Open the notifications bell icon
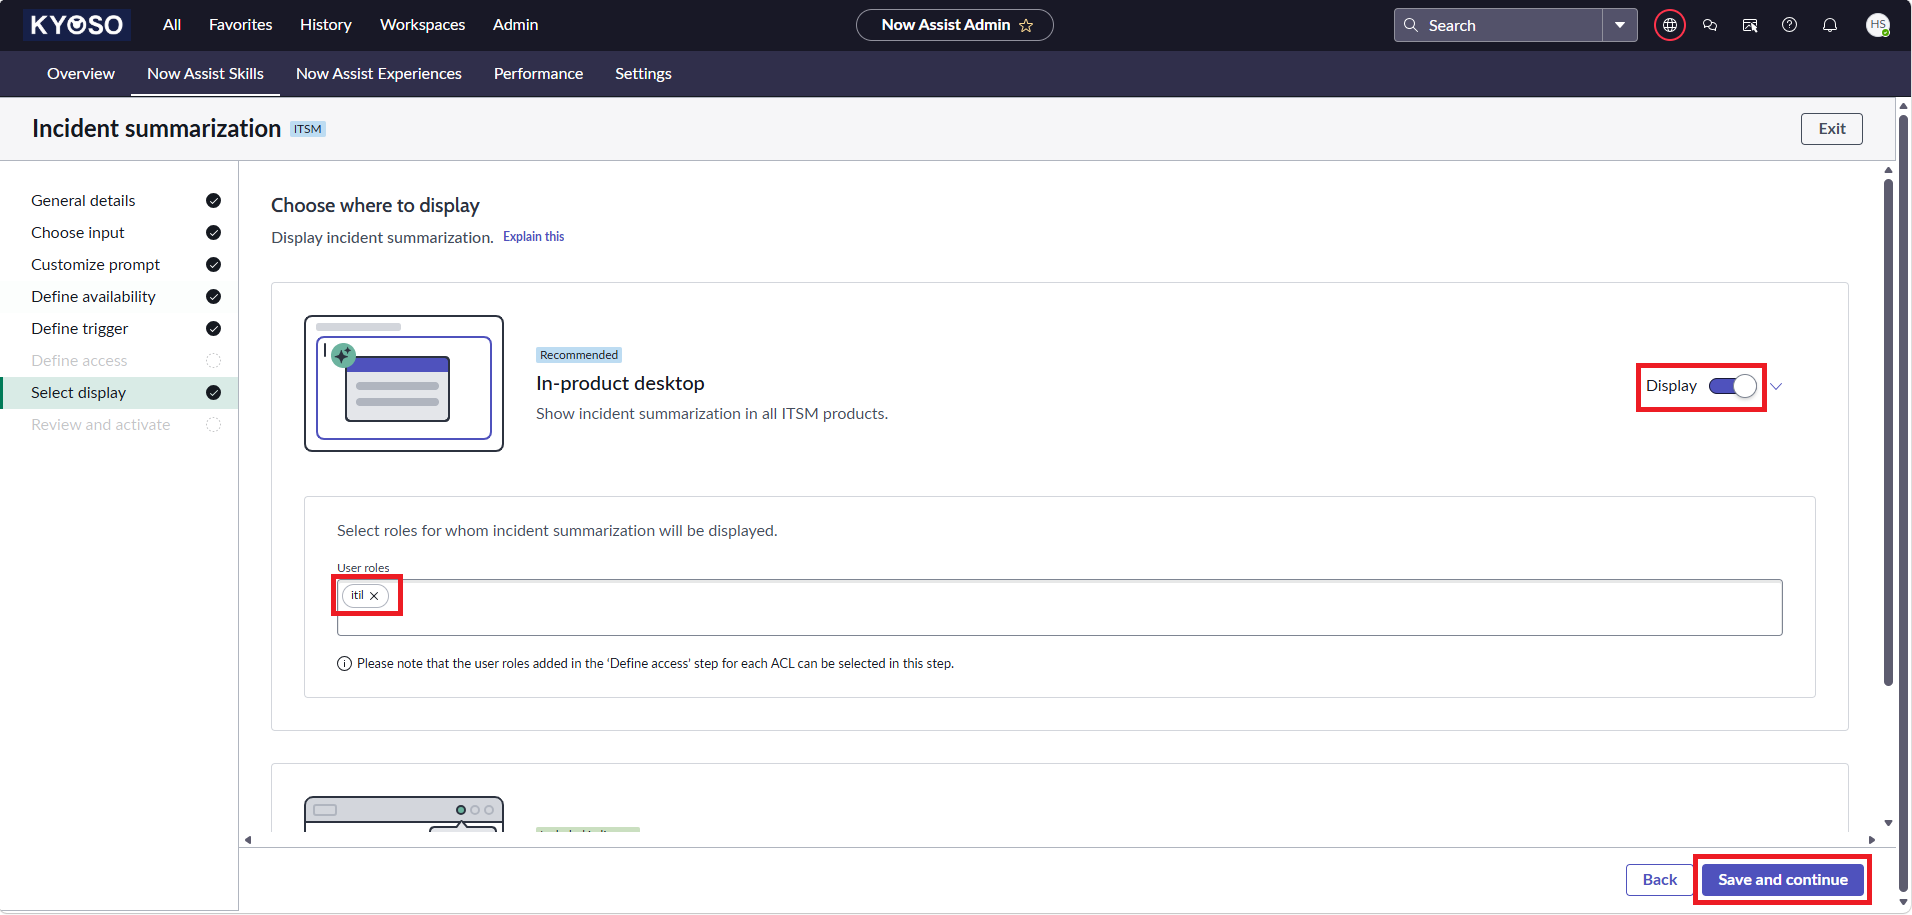The width and height of the screenshot is (1912, 915). (x=1830, y=25)
